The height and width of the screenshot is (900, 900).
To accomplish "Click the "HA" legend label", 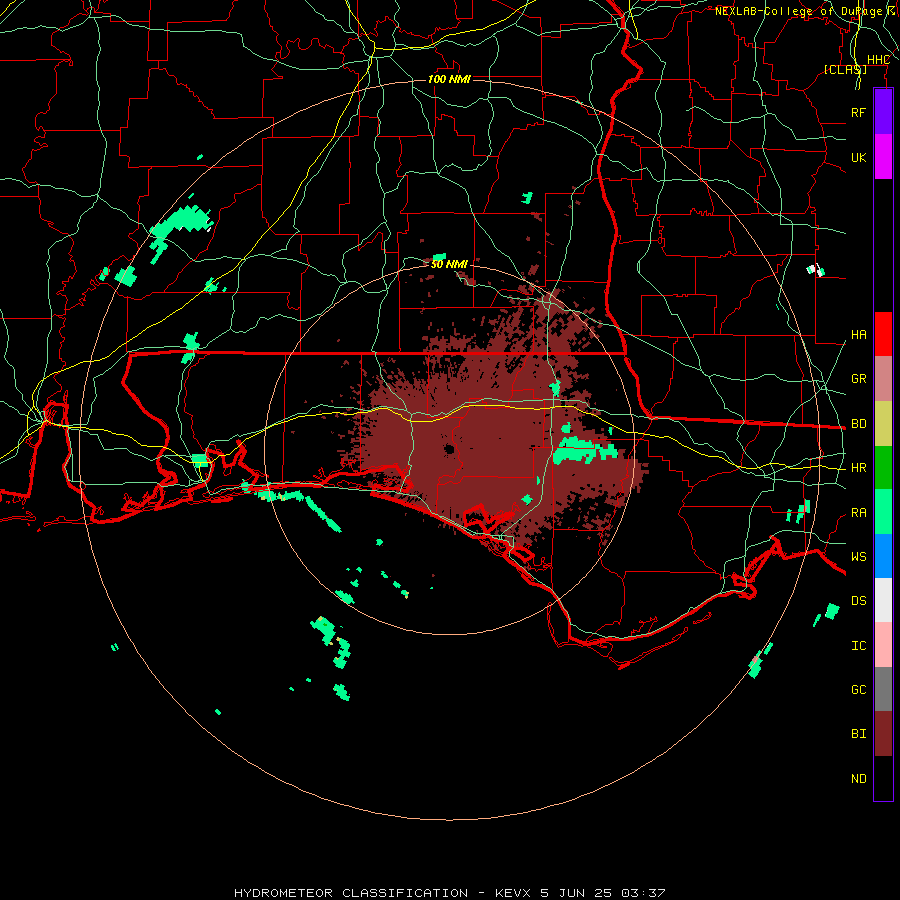I will point(858,335).
